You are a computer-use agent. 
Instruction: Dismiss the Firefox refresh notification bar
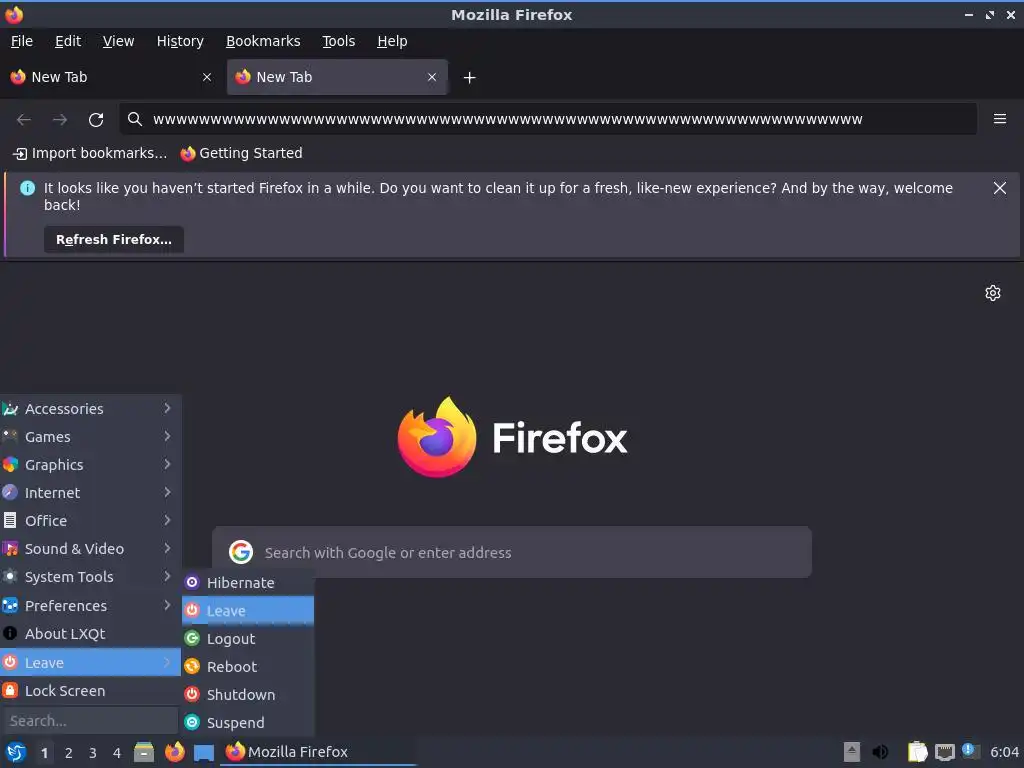tap(999, 188)
